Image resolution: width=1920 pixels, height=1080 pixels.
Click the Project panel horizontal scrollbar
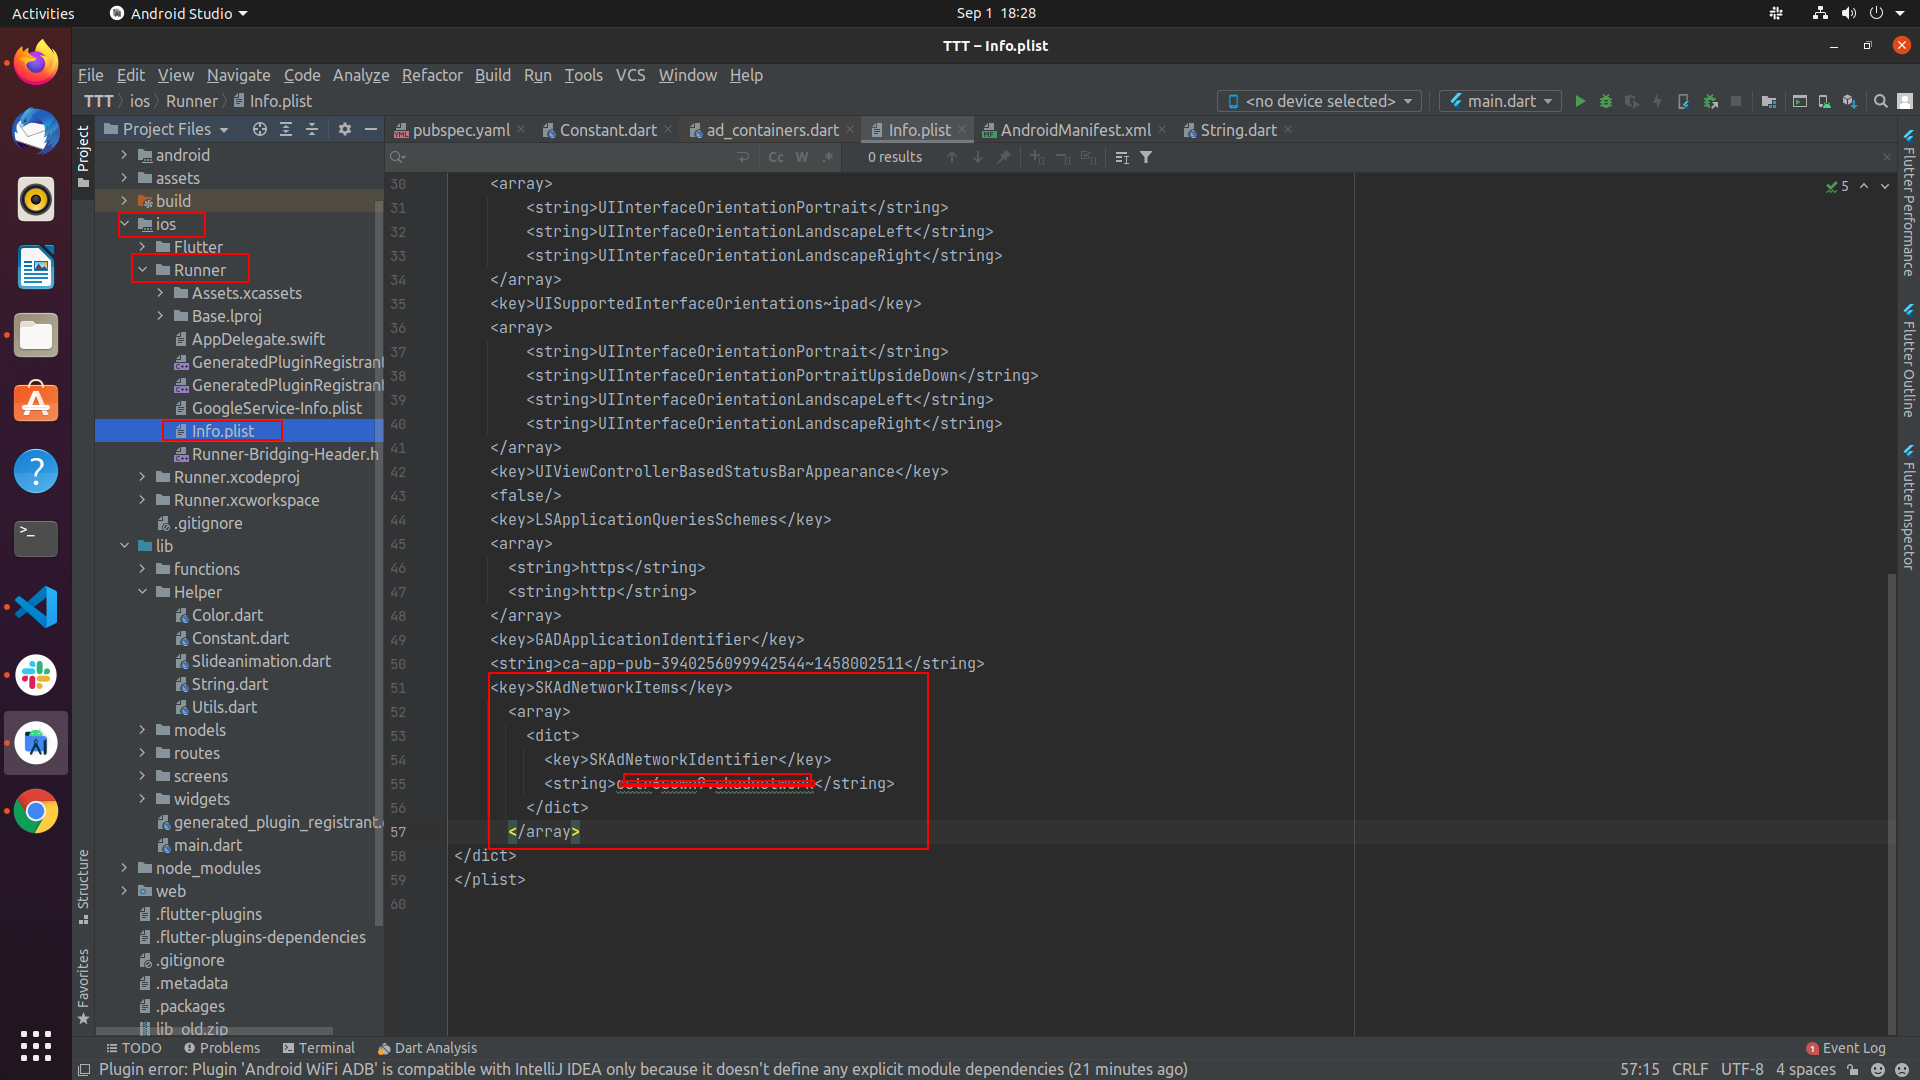coord(214,1031)
